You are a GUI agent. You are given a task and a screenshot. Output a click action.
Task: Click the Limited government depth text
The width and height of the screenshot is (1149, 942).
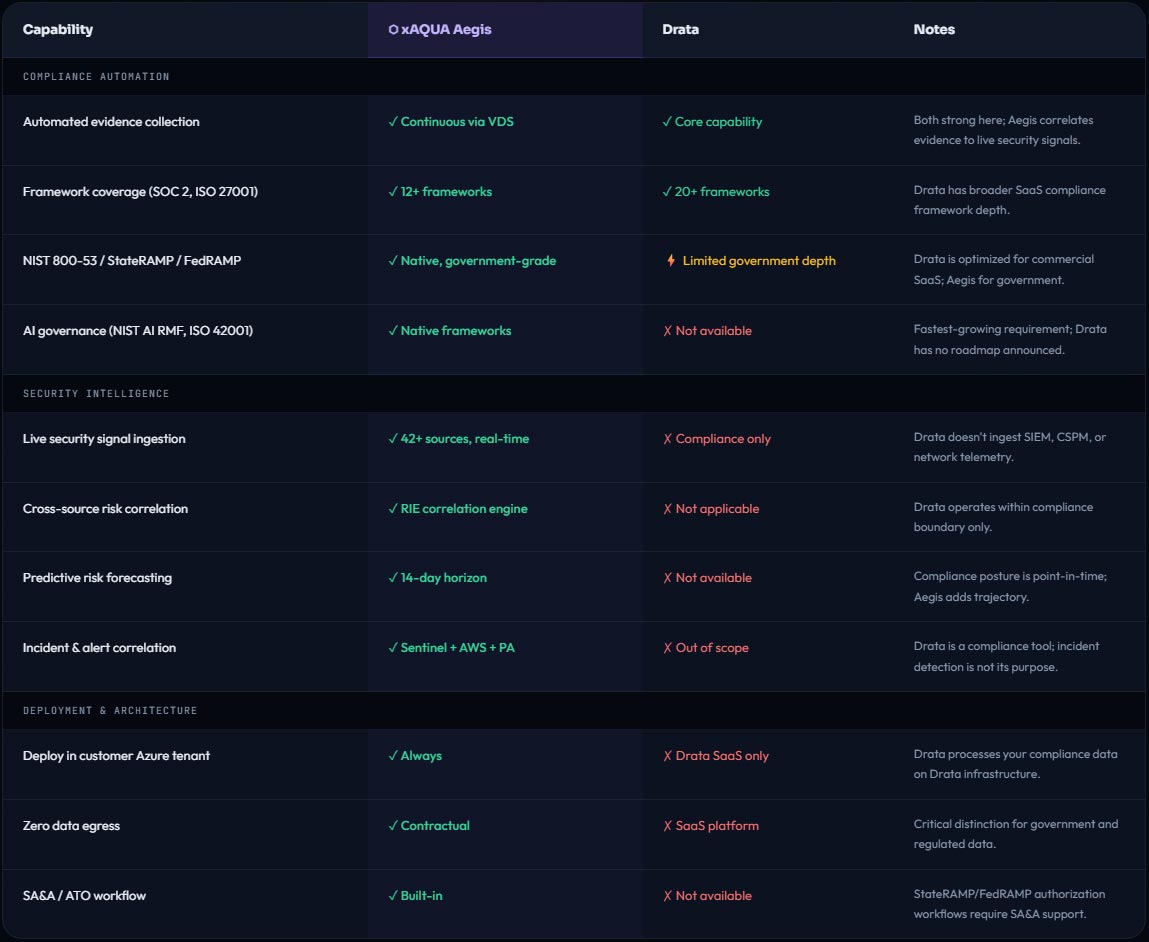coord(759,260)
